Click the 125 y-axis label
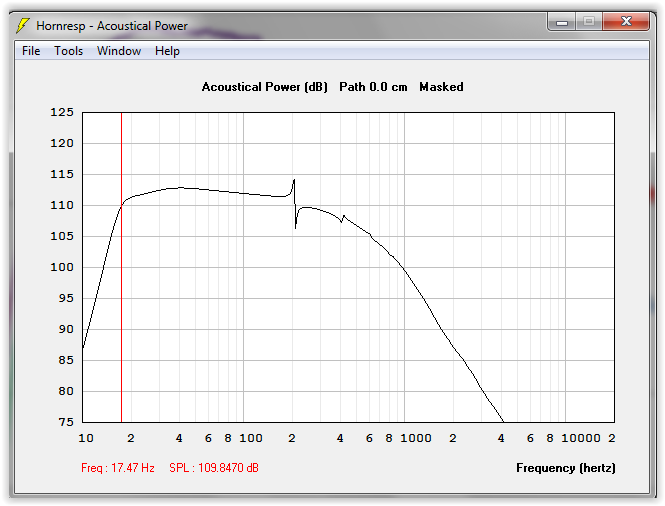This screenshot has height=506, width=665. click(62, 112)
